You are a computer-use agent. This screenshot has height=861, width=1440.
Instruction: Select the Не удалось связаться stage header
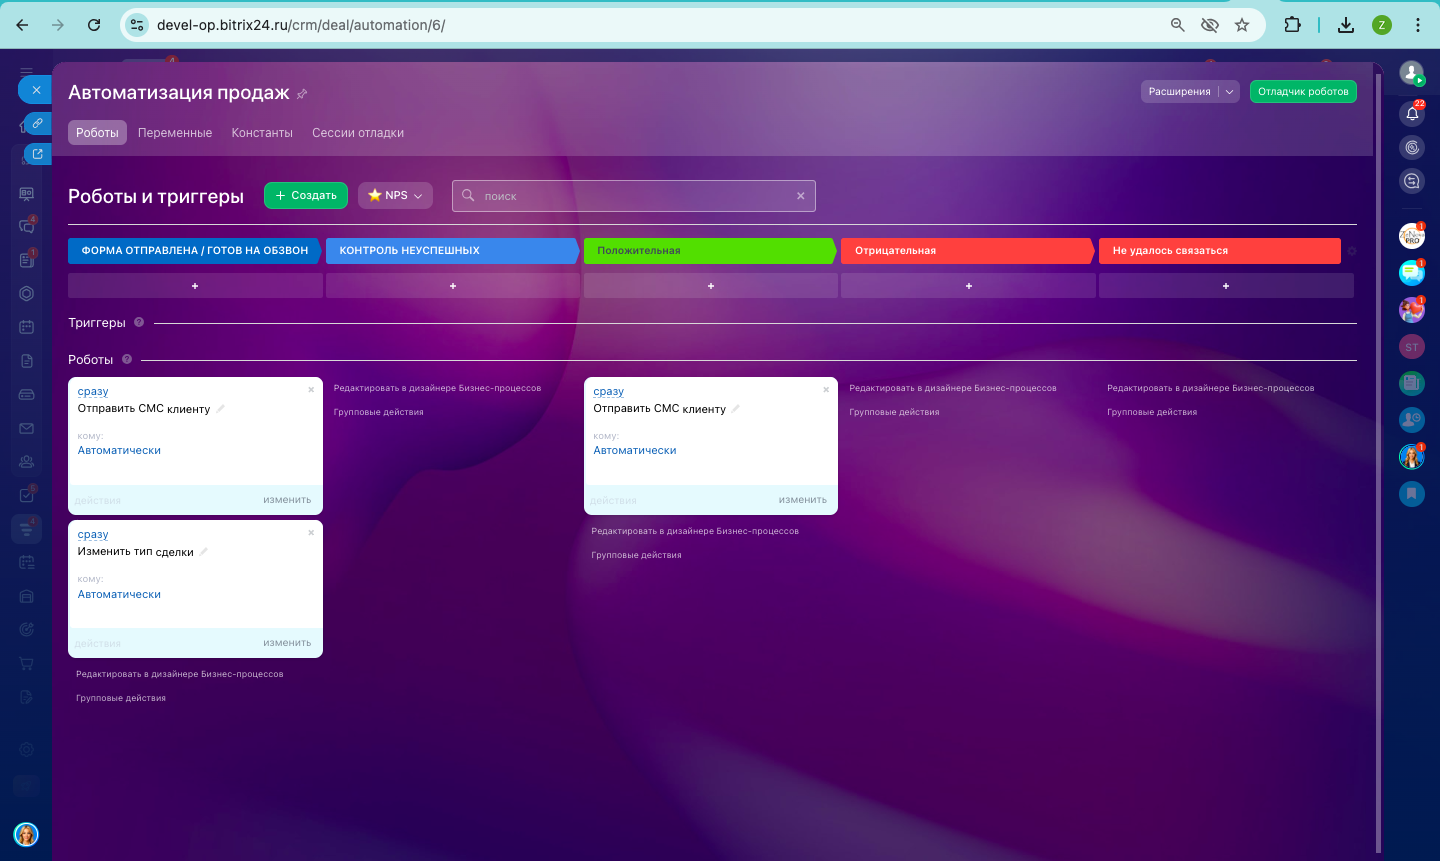[1220, 251]
